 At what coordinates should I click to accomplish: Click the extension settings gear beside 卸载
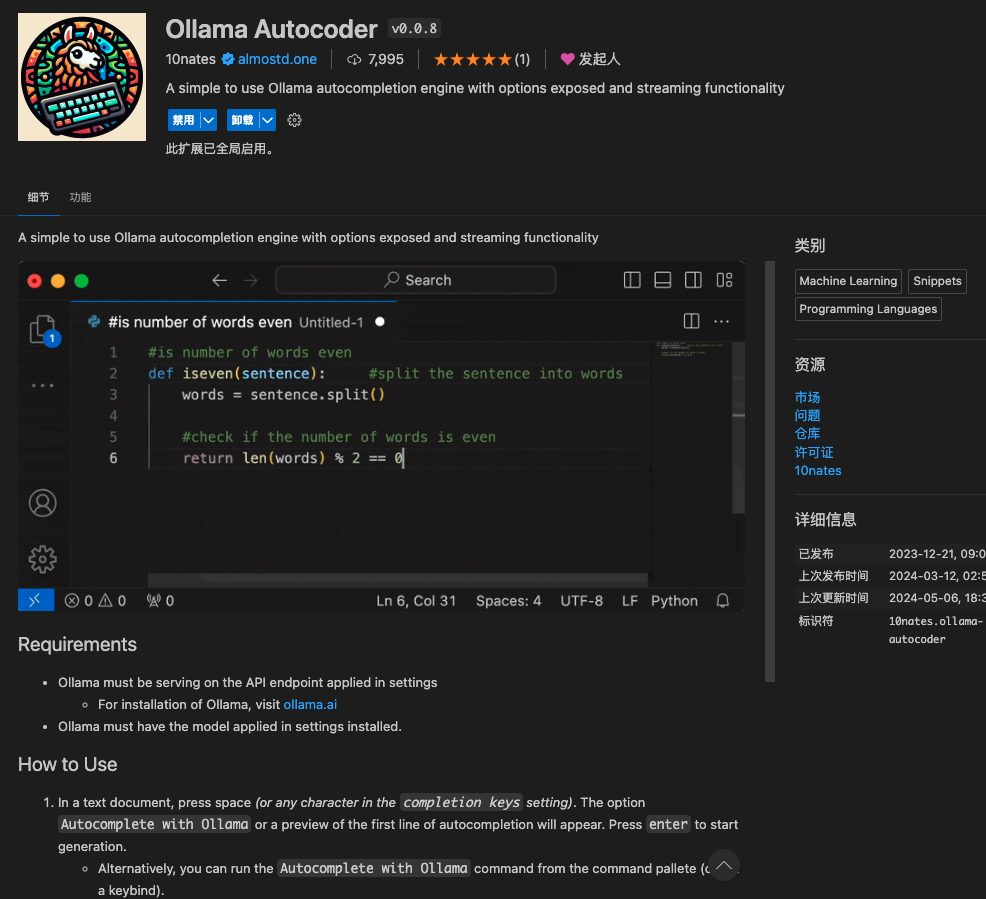click(x=294, y=120)
